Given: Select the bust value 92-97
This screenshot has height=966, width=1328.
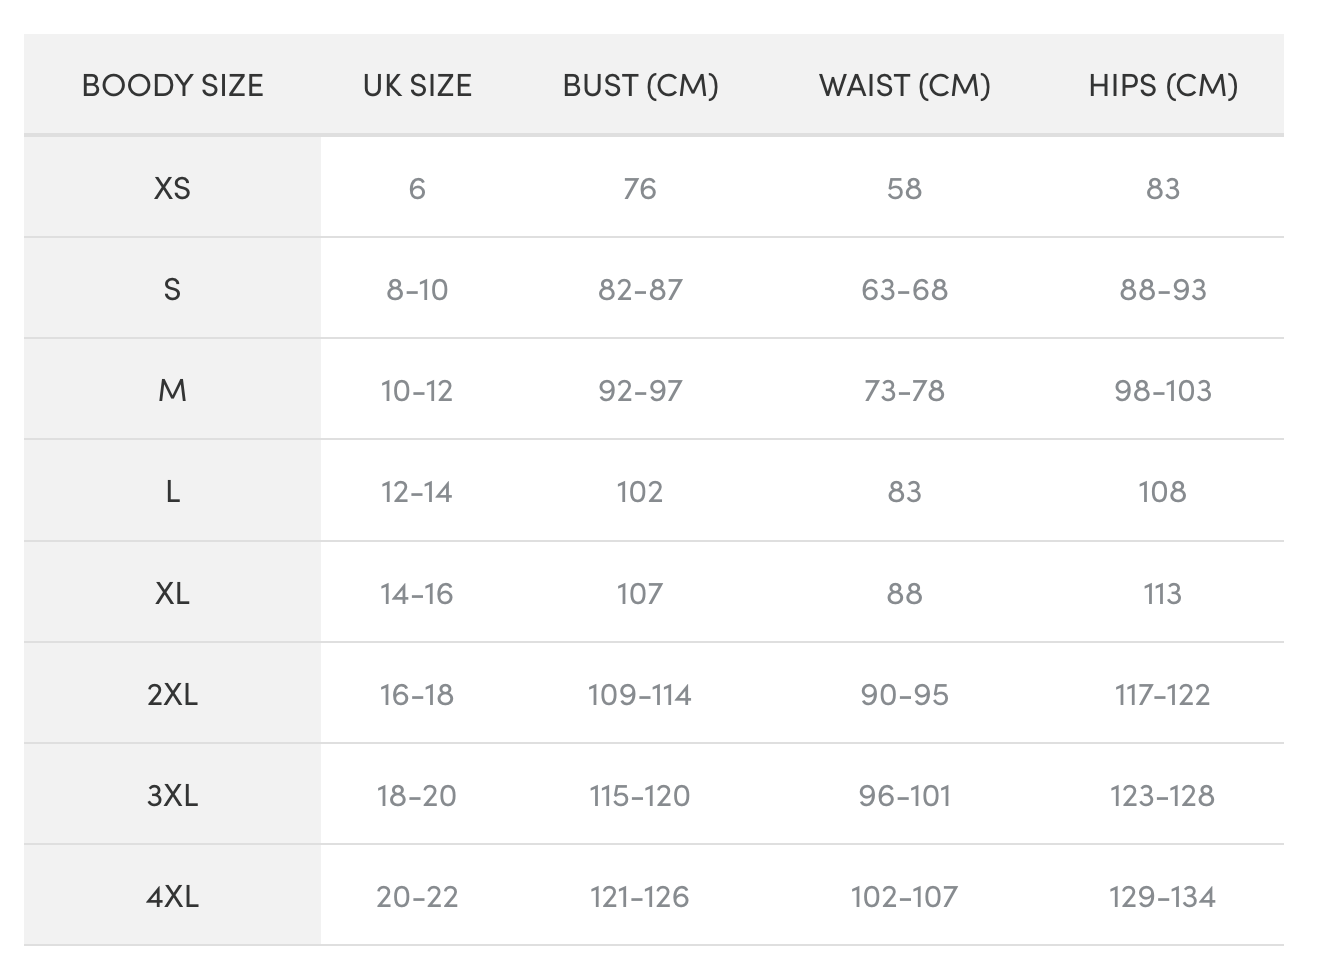Looking at the screenshot, I should (640, 391).
